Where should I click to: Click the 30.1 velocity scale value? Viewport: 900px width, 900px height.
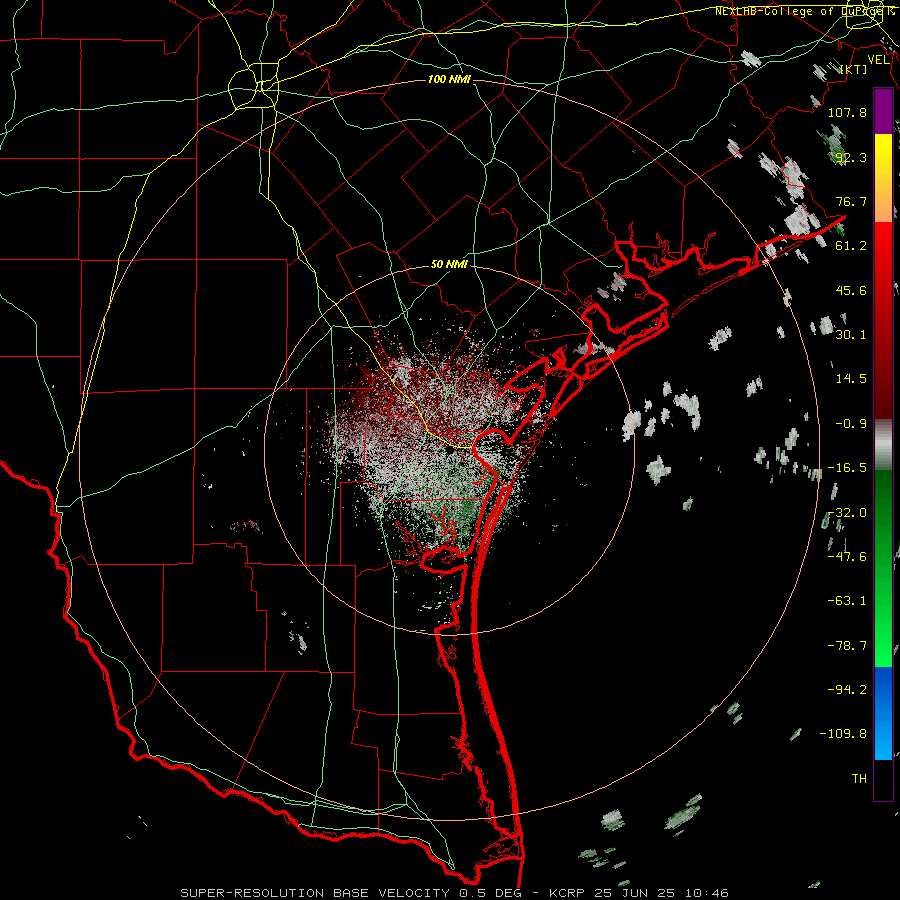tap(851, 335)
